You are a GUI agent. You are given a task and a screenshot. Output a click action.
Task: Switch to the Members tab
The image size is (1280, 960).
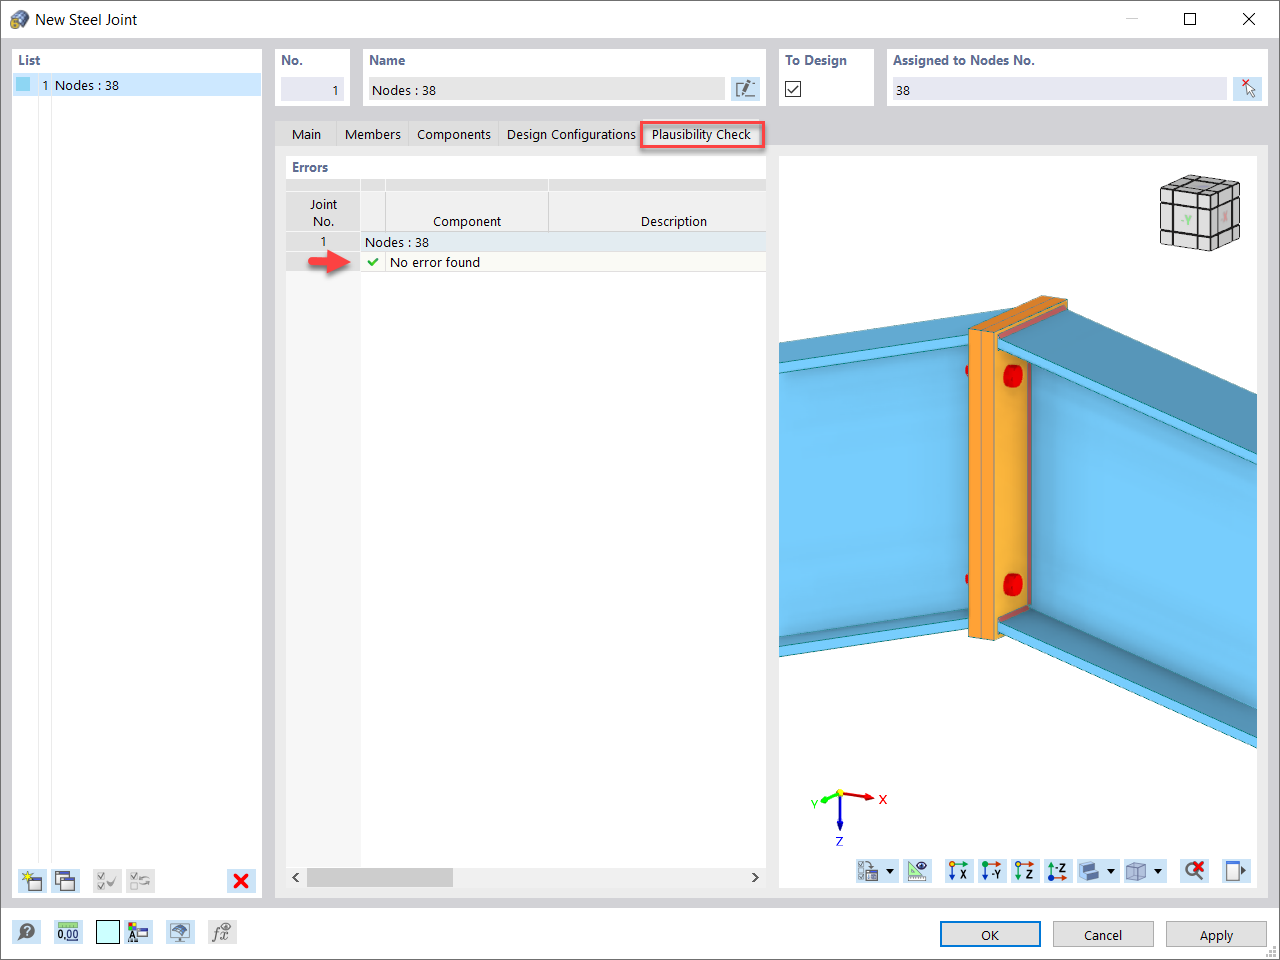pos(373,134)
